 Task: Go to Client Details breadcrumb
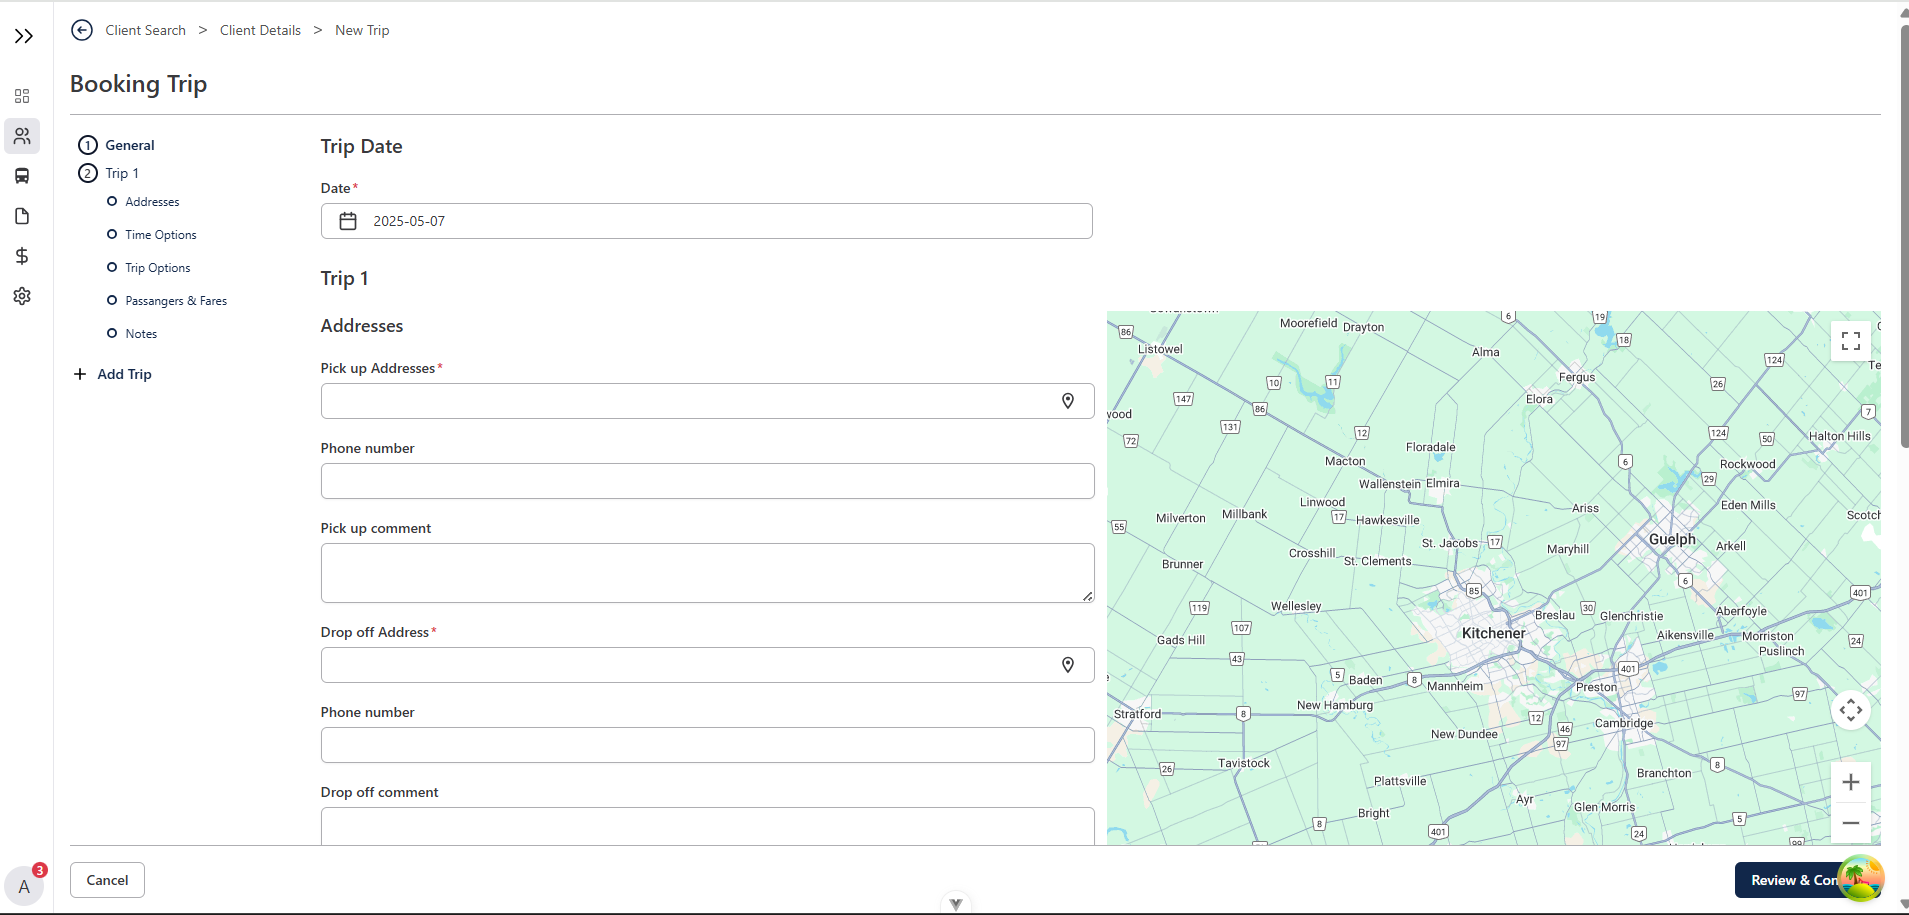260,30
